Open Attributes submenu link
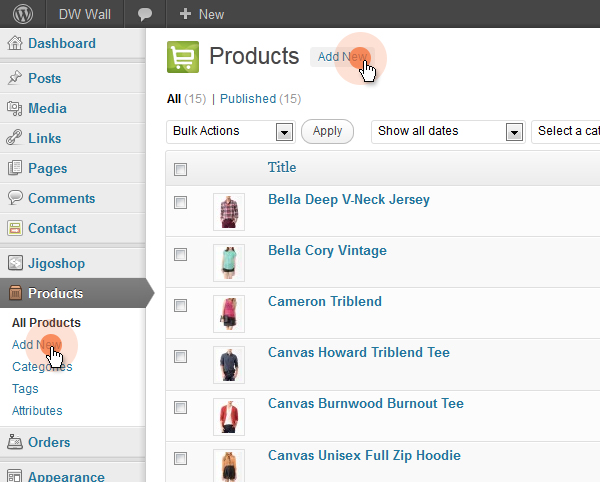Screen dimensions: 600x482 click(37, 410)
